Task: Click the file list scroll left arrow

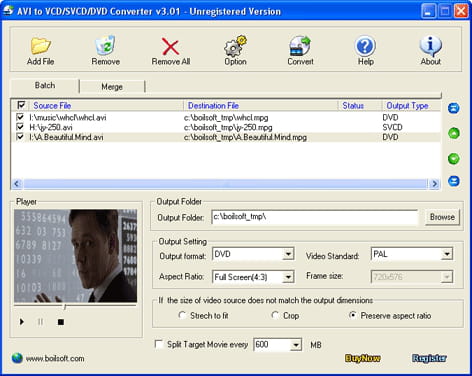Action: (x=17, y=184)
